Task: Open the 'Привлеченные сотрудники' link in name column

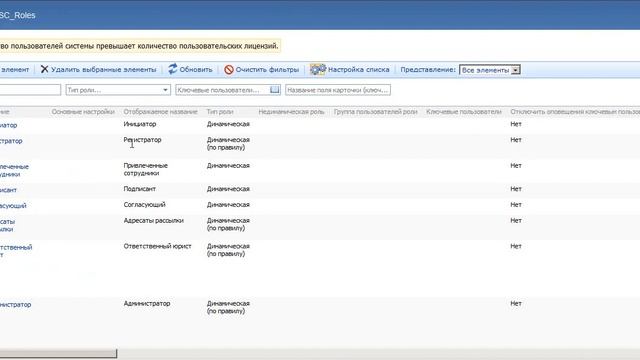Action: pos(14,170)
